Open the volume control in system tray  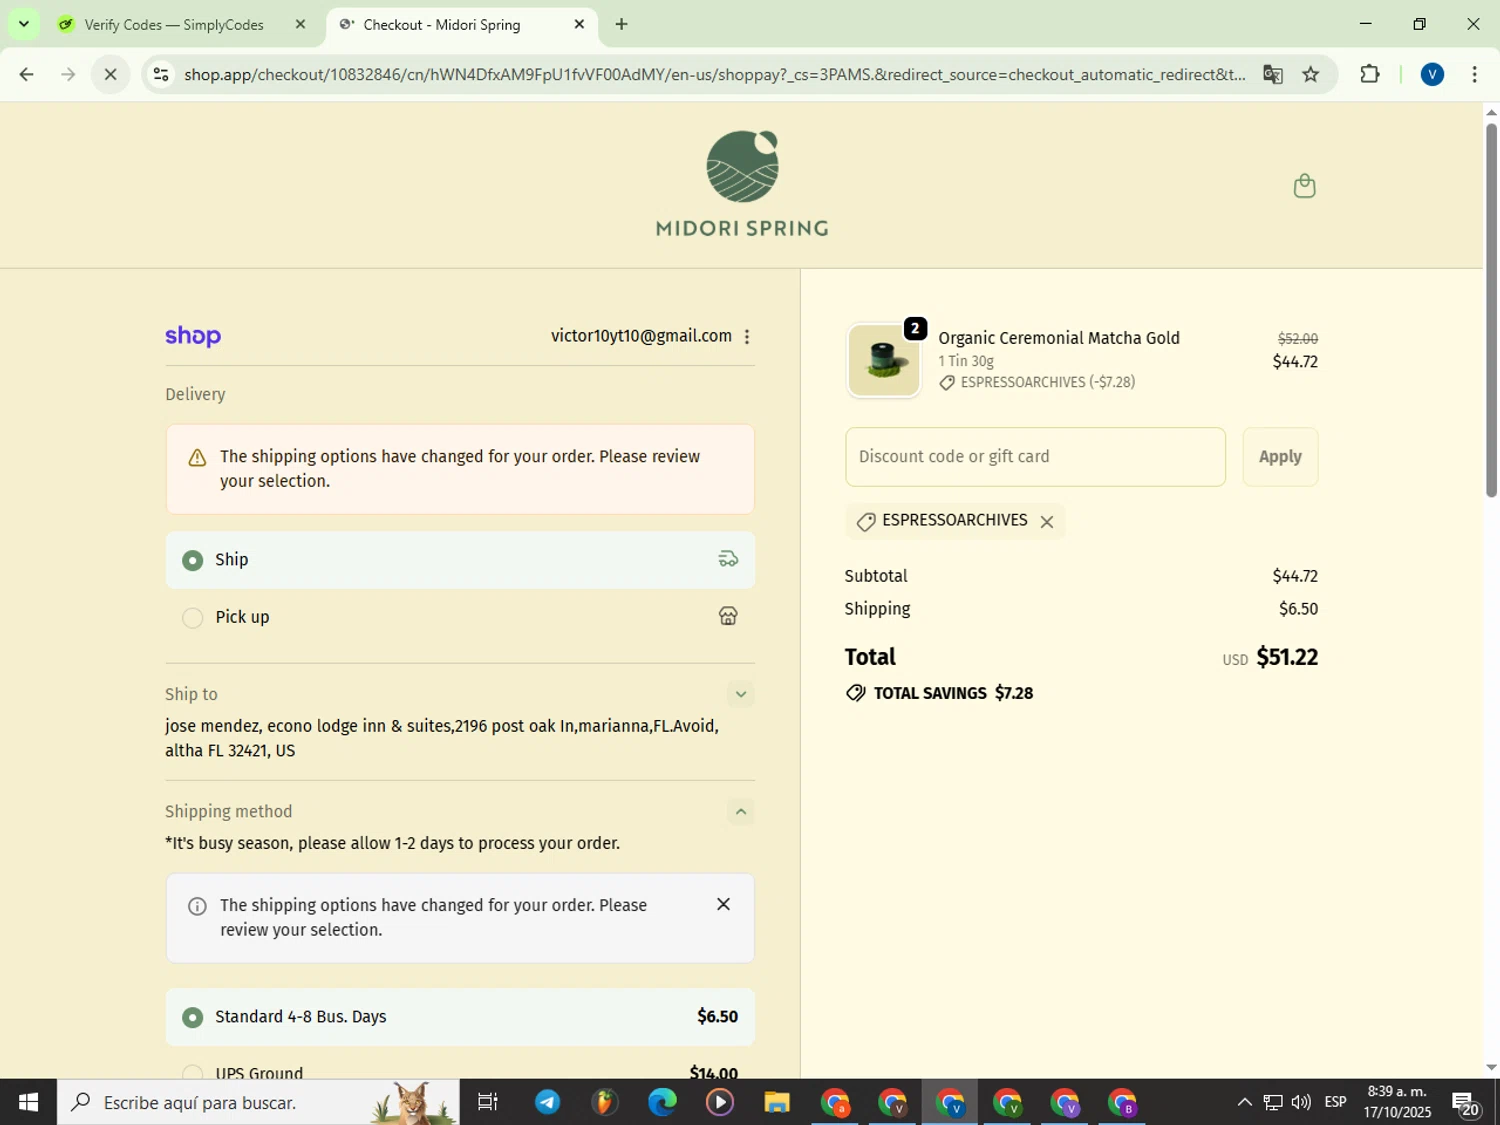[1300, 1102]
